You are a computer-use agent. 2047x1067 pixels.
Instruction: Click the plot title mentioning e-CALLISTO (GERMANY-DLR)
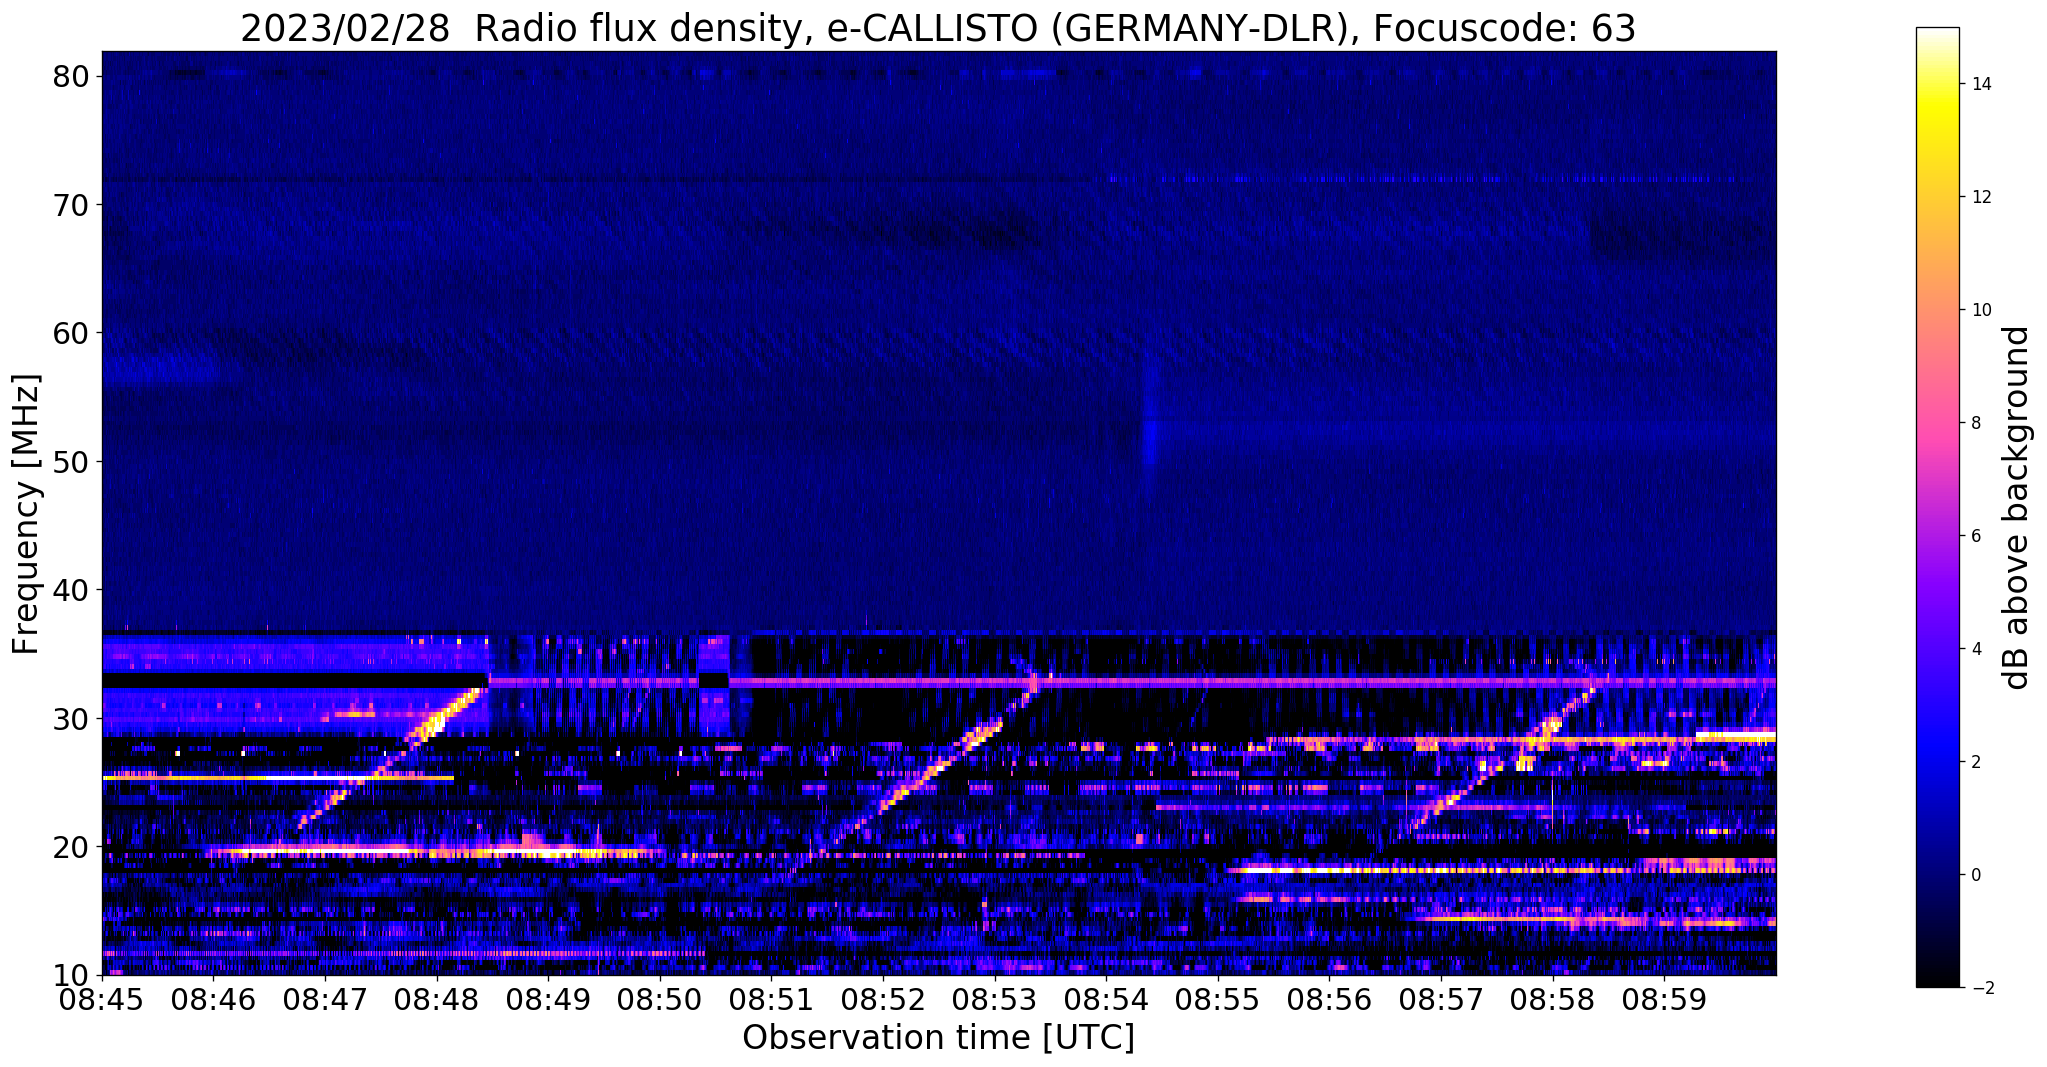938,28
